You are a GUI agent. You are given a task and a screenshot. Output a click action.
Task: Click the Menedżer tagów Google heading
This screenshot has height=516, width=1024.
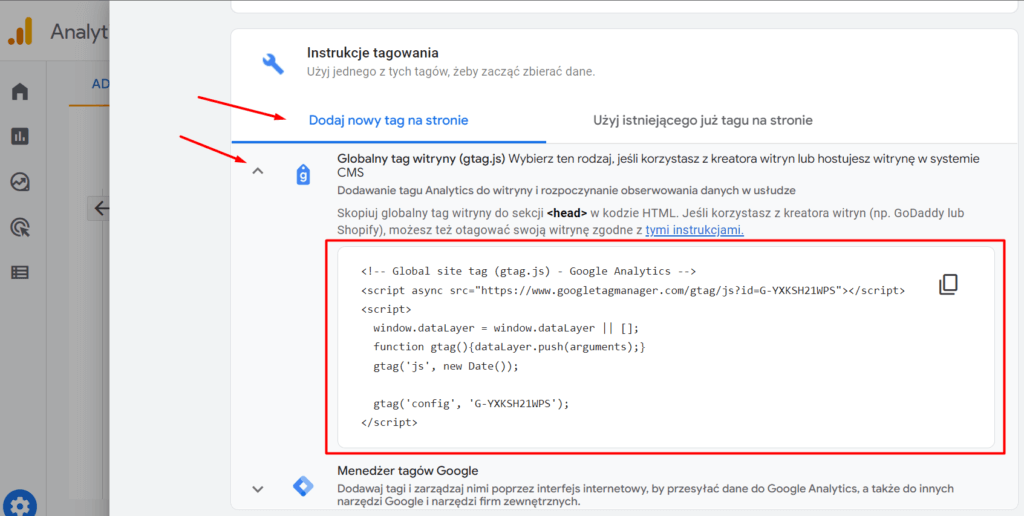pos(408,470)
